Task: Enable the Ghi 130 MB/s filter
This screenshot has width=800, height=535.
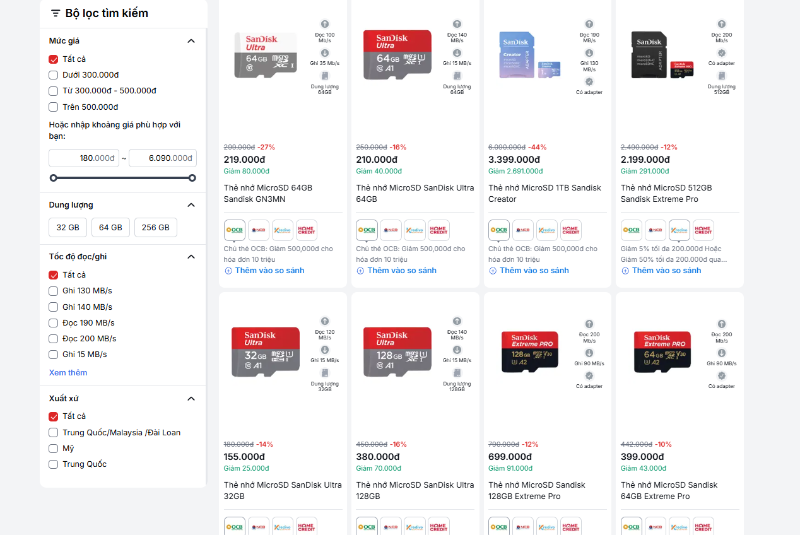Action: click(x=53, y=291)
